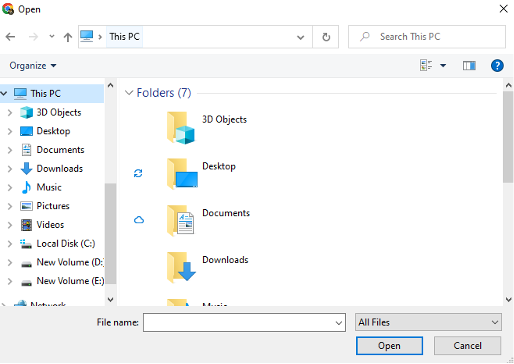The width and height of the screenshot is (514, 364).
Task: Open the 3D Objects folder icon
Action: [181, 128]
